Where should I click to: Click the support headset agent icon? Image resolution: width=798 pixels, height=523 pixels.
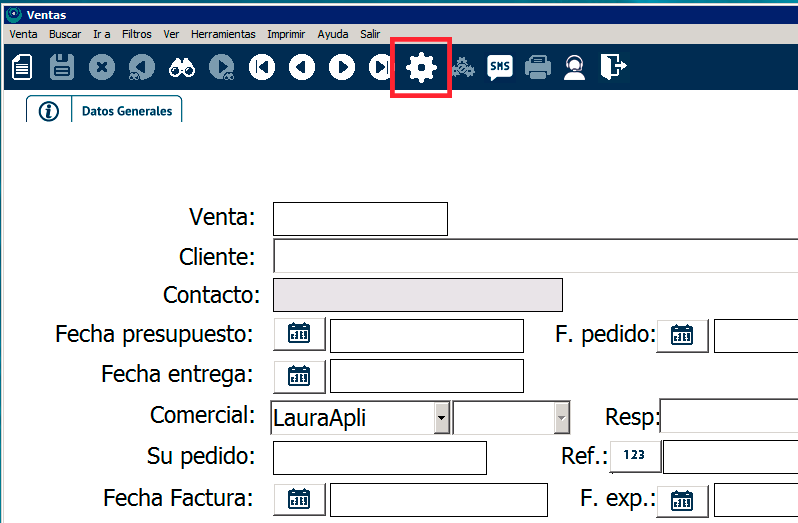(574, 67)
